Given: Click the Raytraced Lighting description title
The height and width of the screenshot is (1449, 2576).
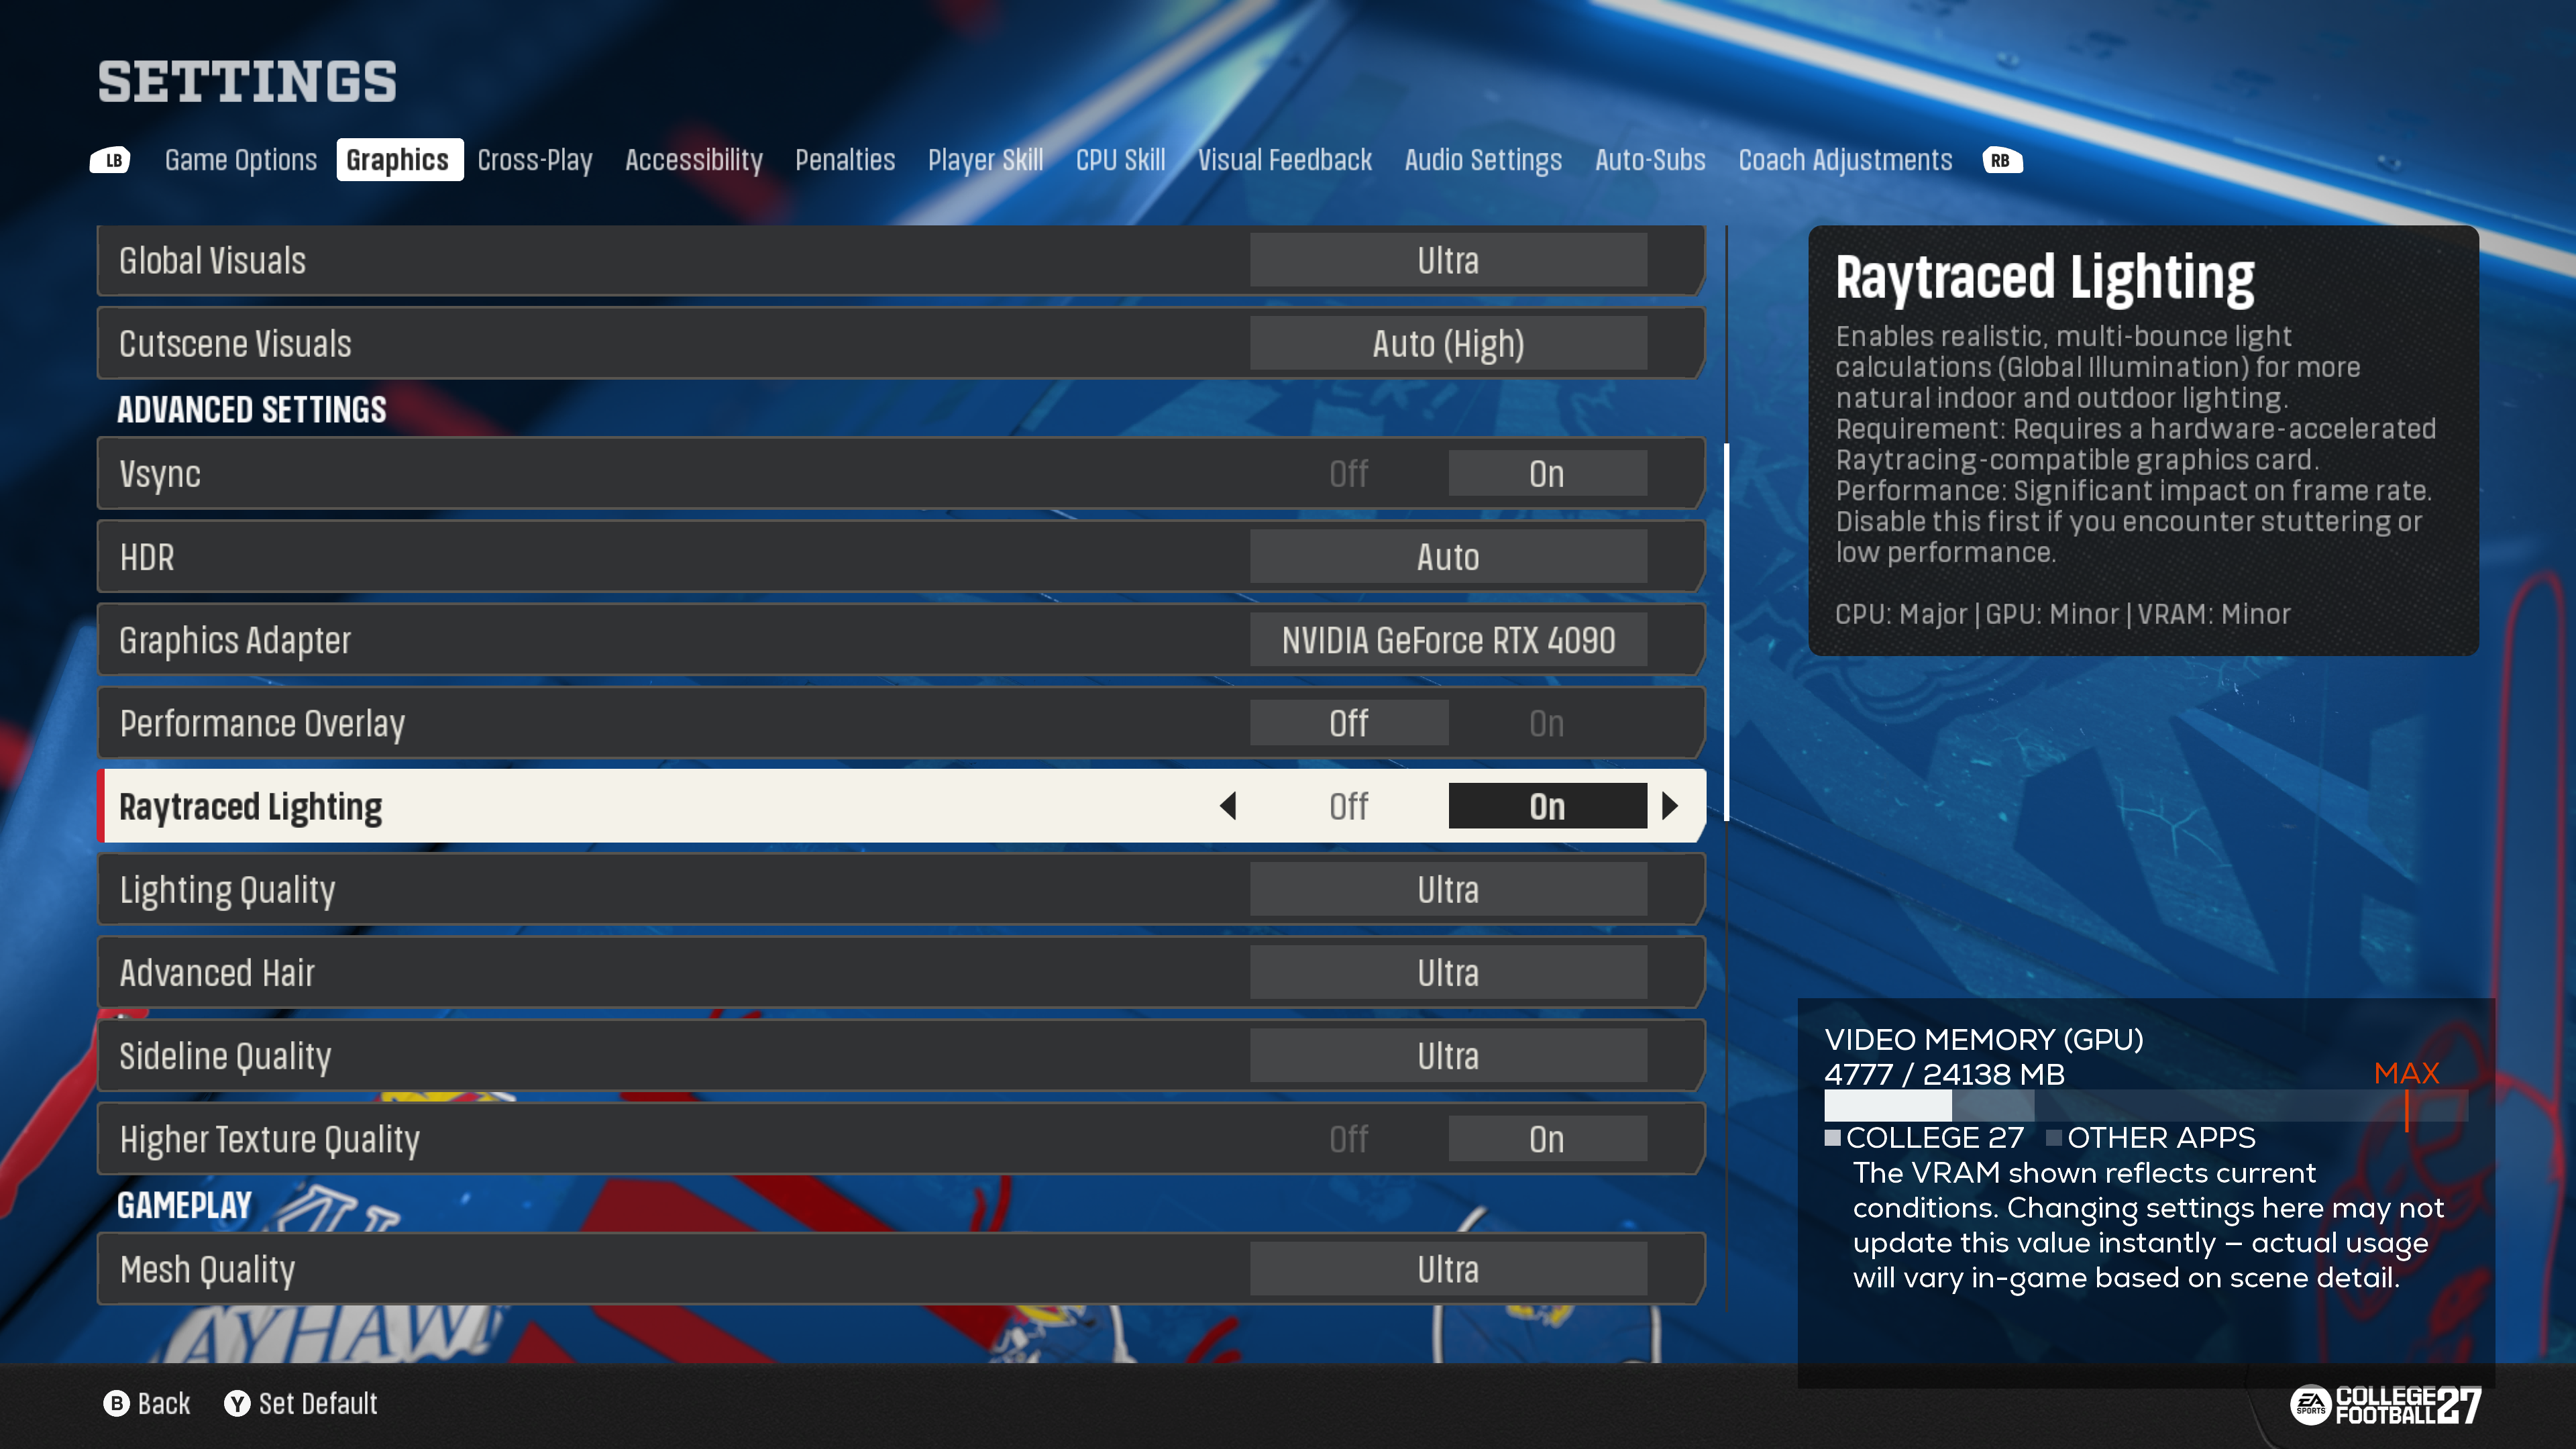Looking at the screenshot, I should (x=2045, y=277).
